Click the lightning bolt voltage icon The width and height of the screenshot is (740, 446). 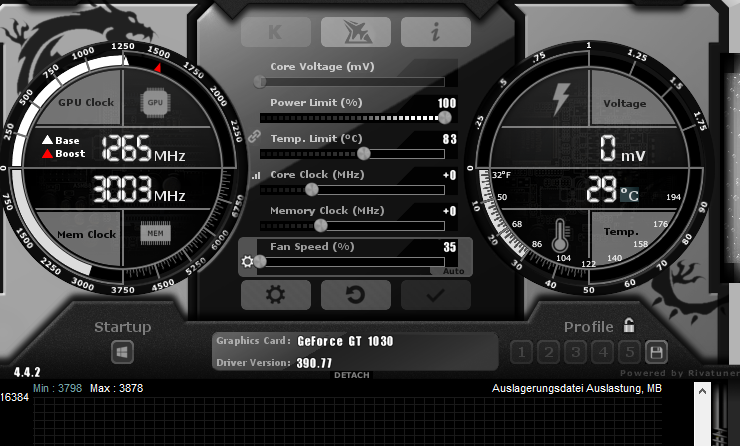[x=561, y=99]
